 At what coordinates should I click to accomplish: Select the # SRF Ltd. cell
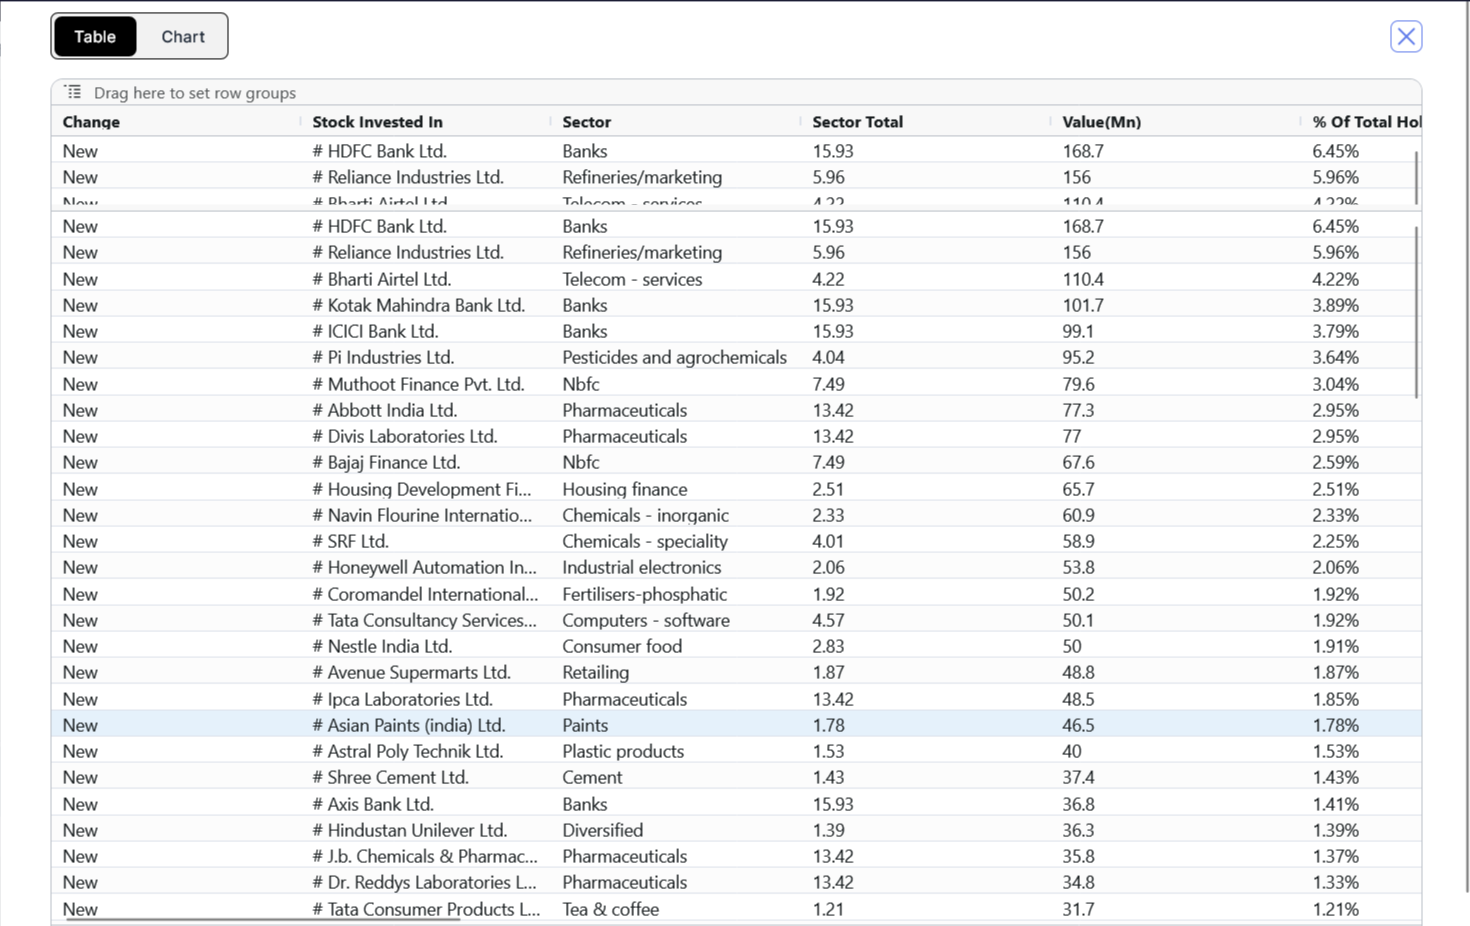coord(426,541)
